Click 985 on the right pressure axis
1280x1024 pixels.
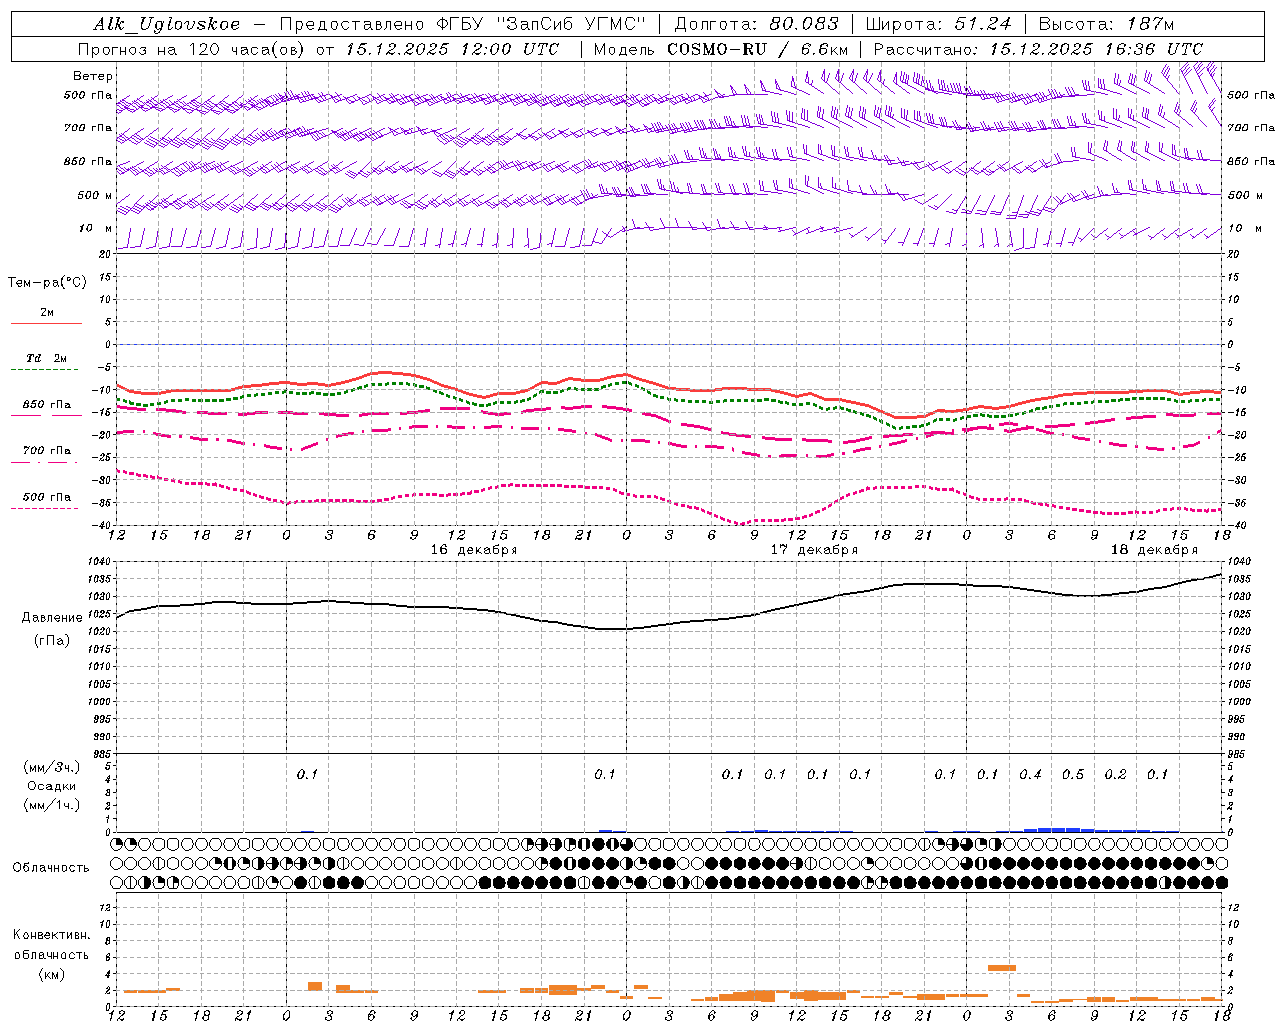click(1238, 754)
